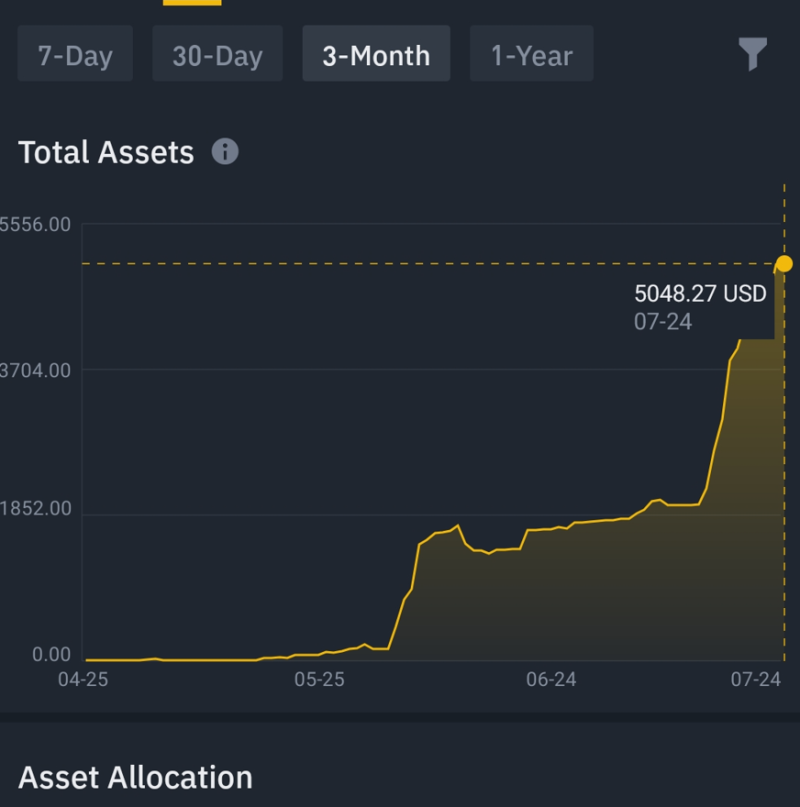Switch to the 30-Day range

(217, 54)
